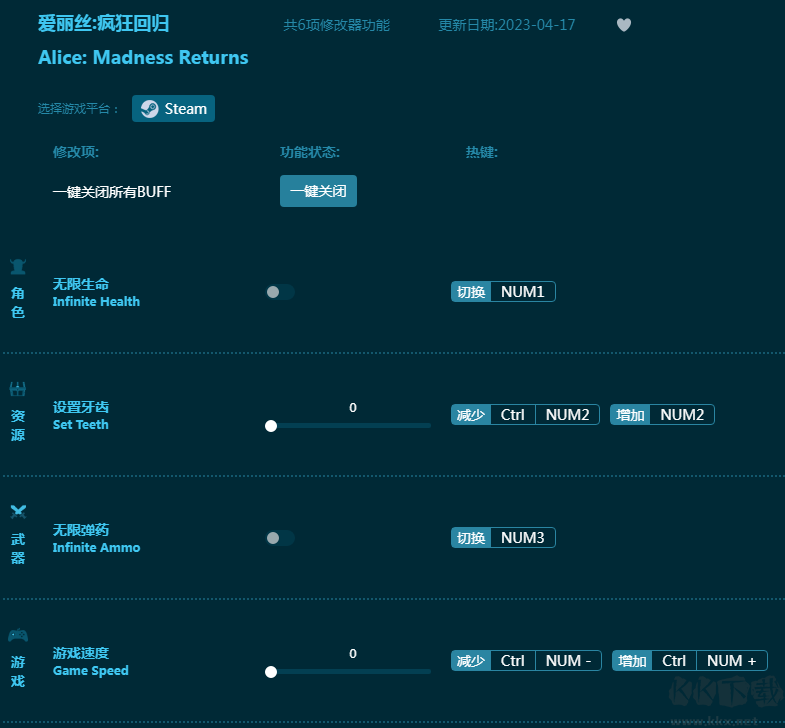The width and height of the screenshot is (785, 728).
Task: Click the crossed swords weapons icon
Action: (x=18, y=511)
